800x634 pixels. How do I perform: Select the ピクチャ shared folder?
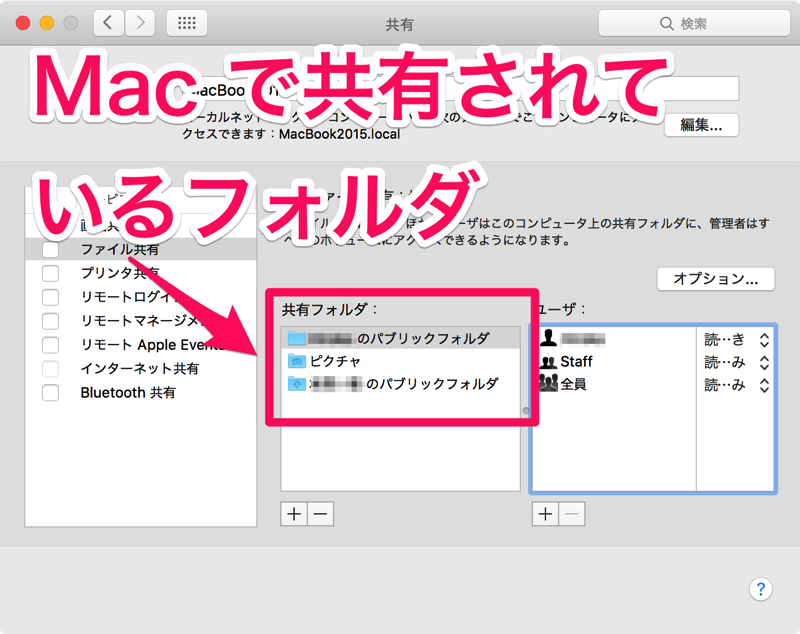point(401,361)
